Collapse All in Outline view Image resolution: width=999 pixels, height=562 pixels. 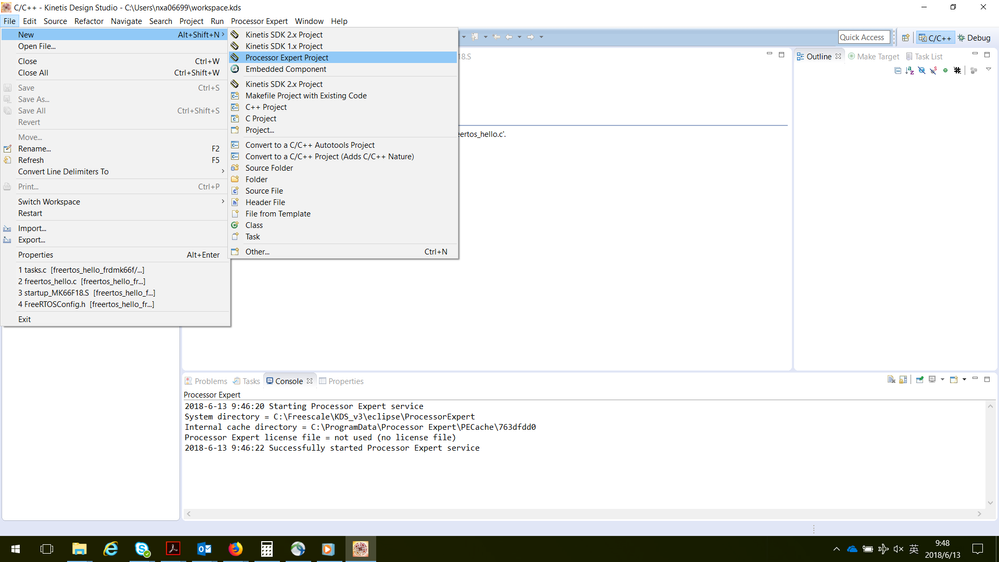coord(898,70)
